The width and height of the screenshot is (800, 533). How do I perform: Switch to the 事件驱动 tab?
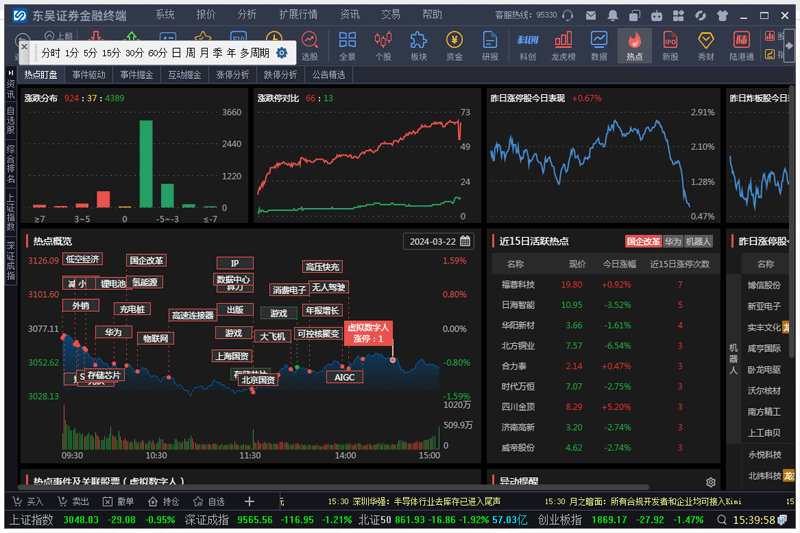[89, 75]
